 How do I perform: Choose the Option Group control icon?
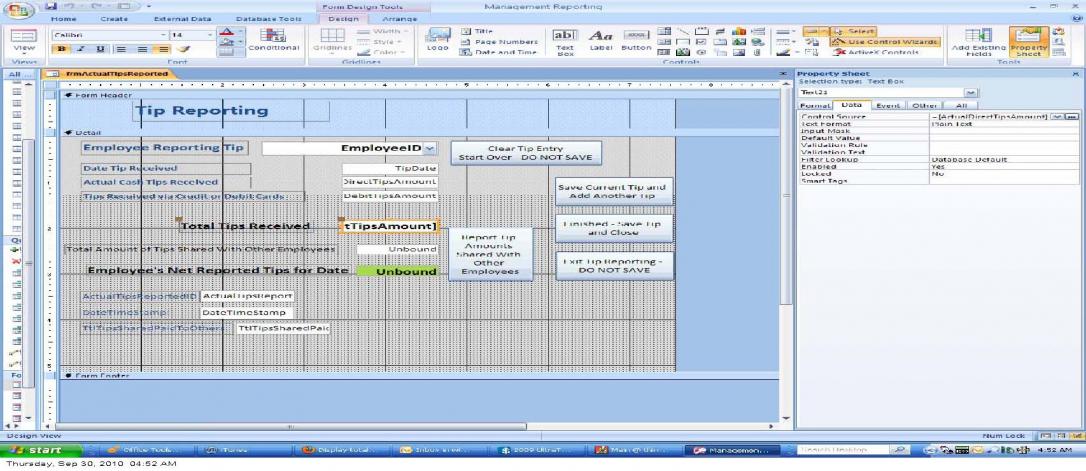pyautogui.click(x=702, y=31)
